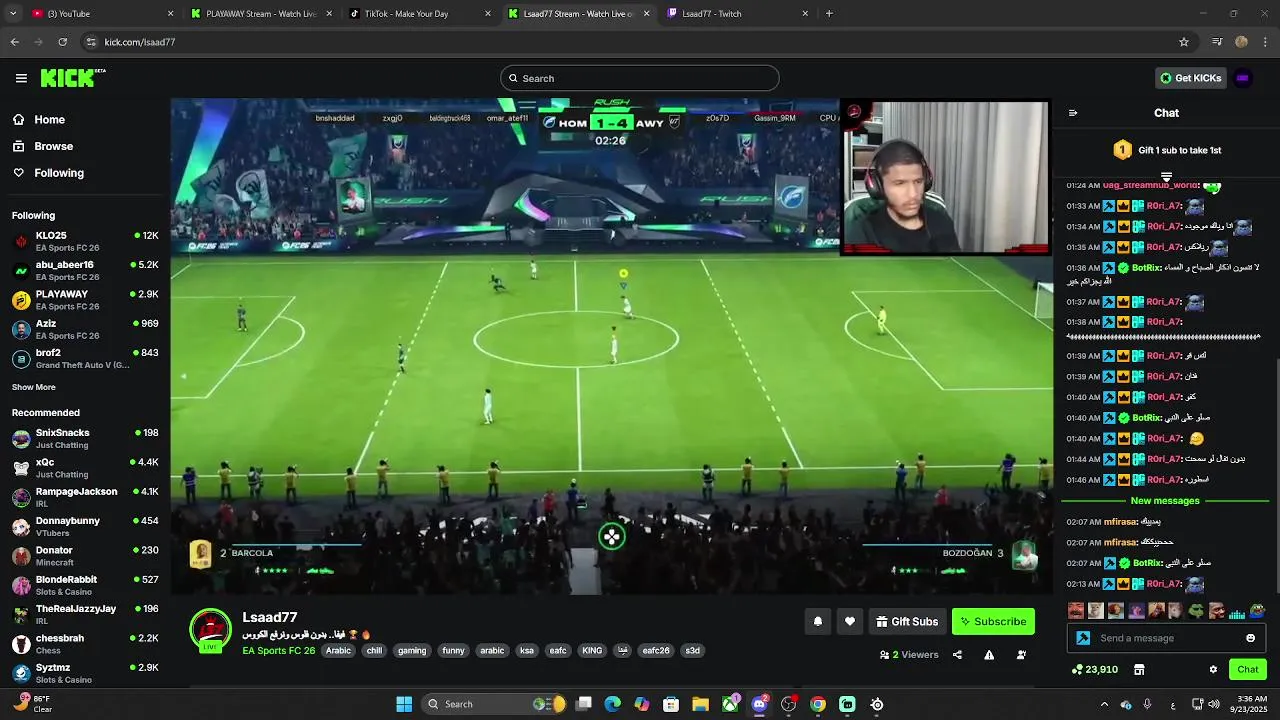The image size is (1280, 720).
Task: Click the user-star icon beside report
Action: [x=1021, y=655]
